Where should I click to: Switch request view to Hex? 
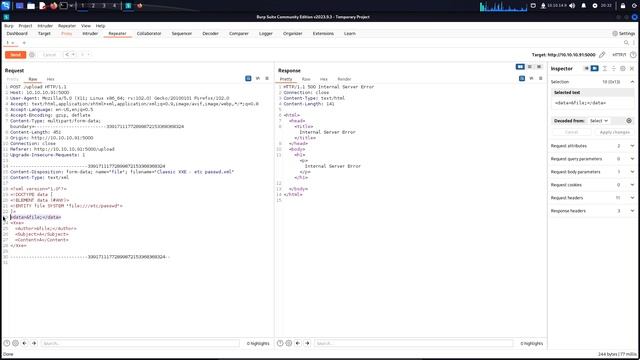50,79
